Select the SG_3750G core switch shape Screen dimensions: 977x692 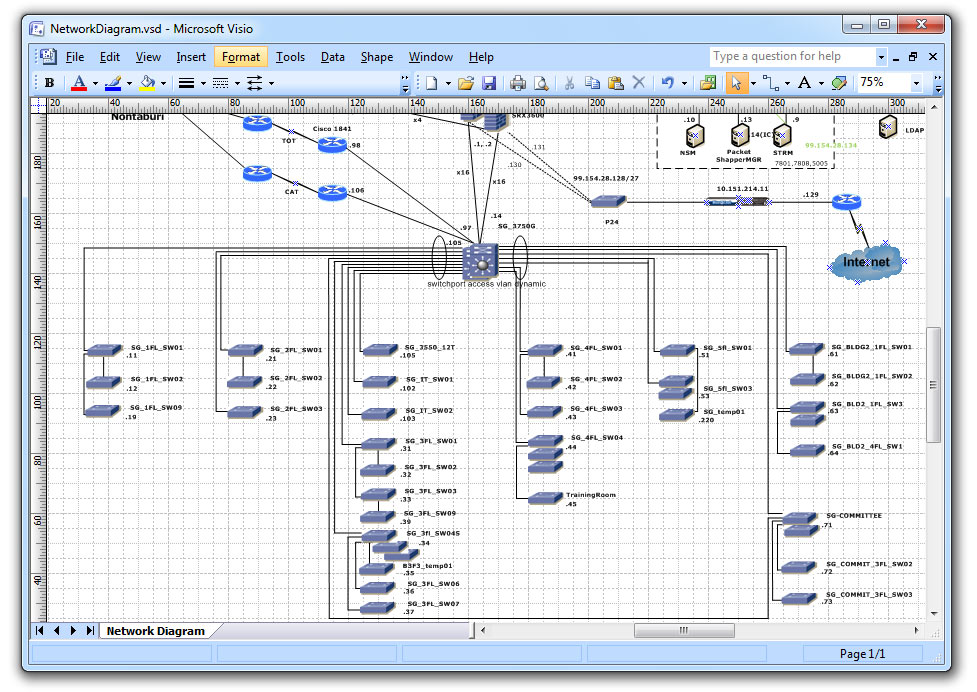pos(480,260)
